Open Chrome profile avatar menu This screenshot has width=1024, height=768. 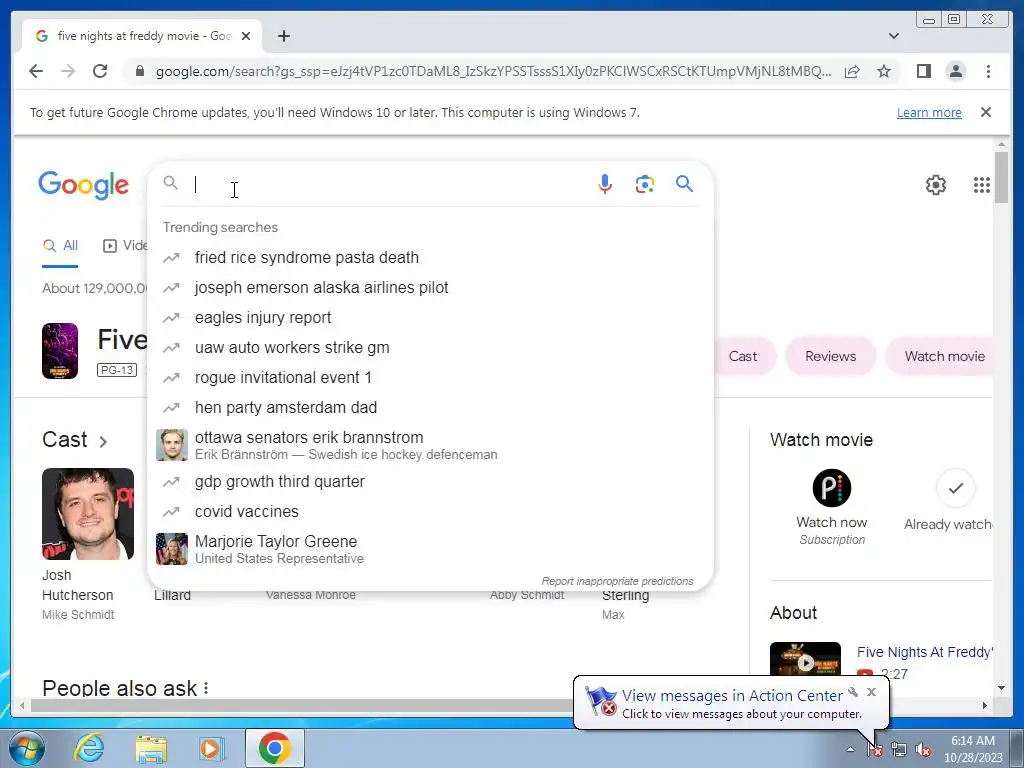click(x=956, y=71)
